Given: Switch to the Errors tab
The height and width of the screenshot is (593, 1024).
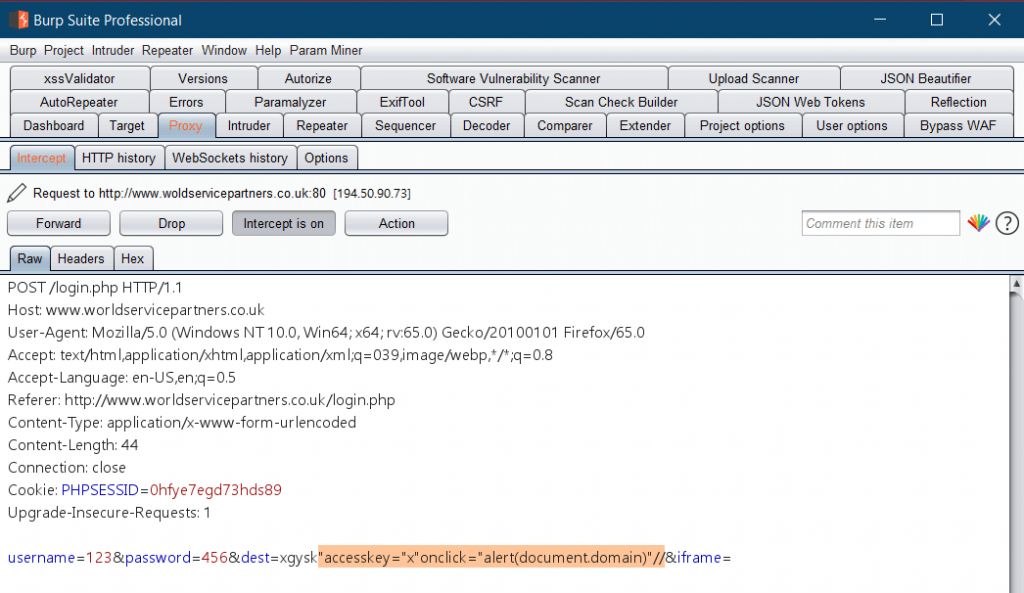Looking at the screenshot, I should [186, 102].
